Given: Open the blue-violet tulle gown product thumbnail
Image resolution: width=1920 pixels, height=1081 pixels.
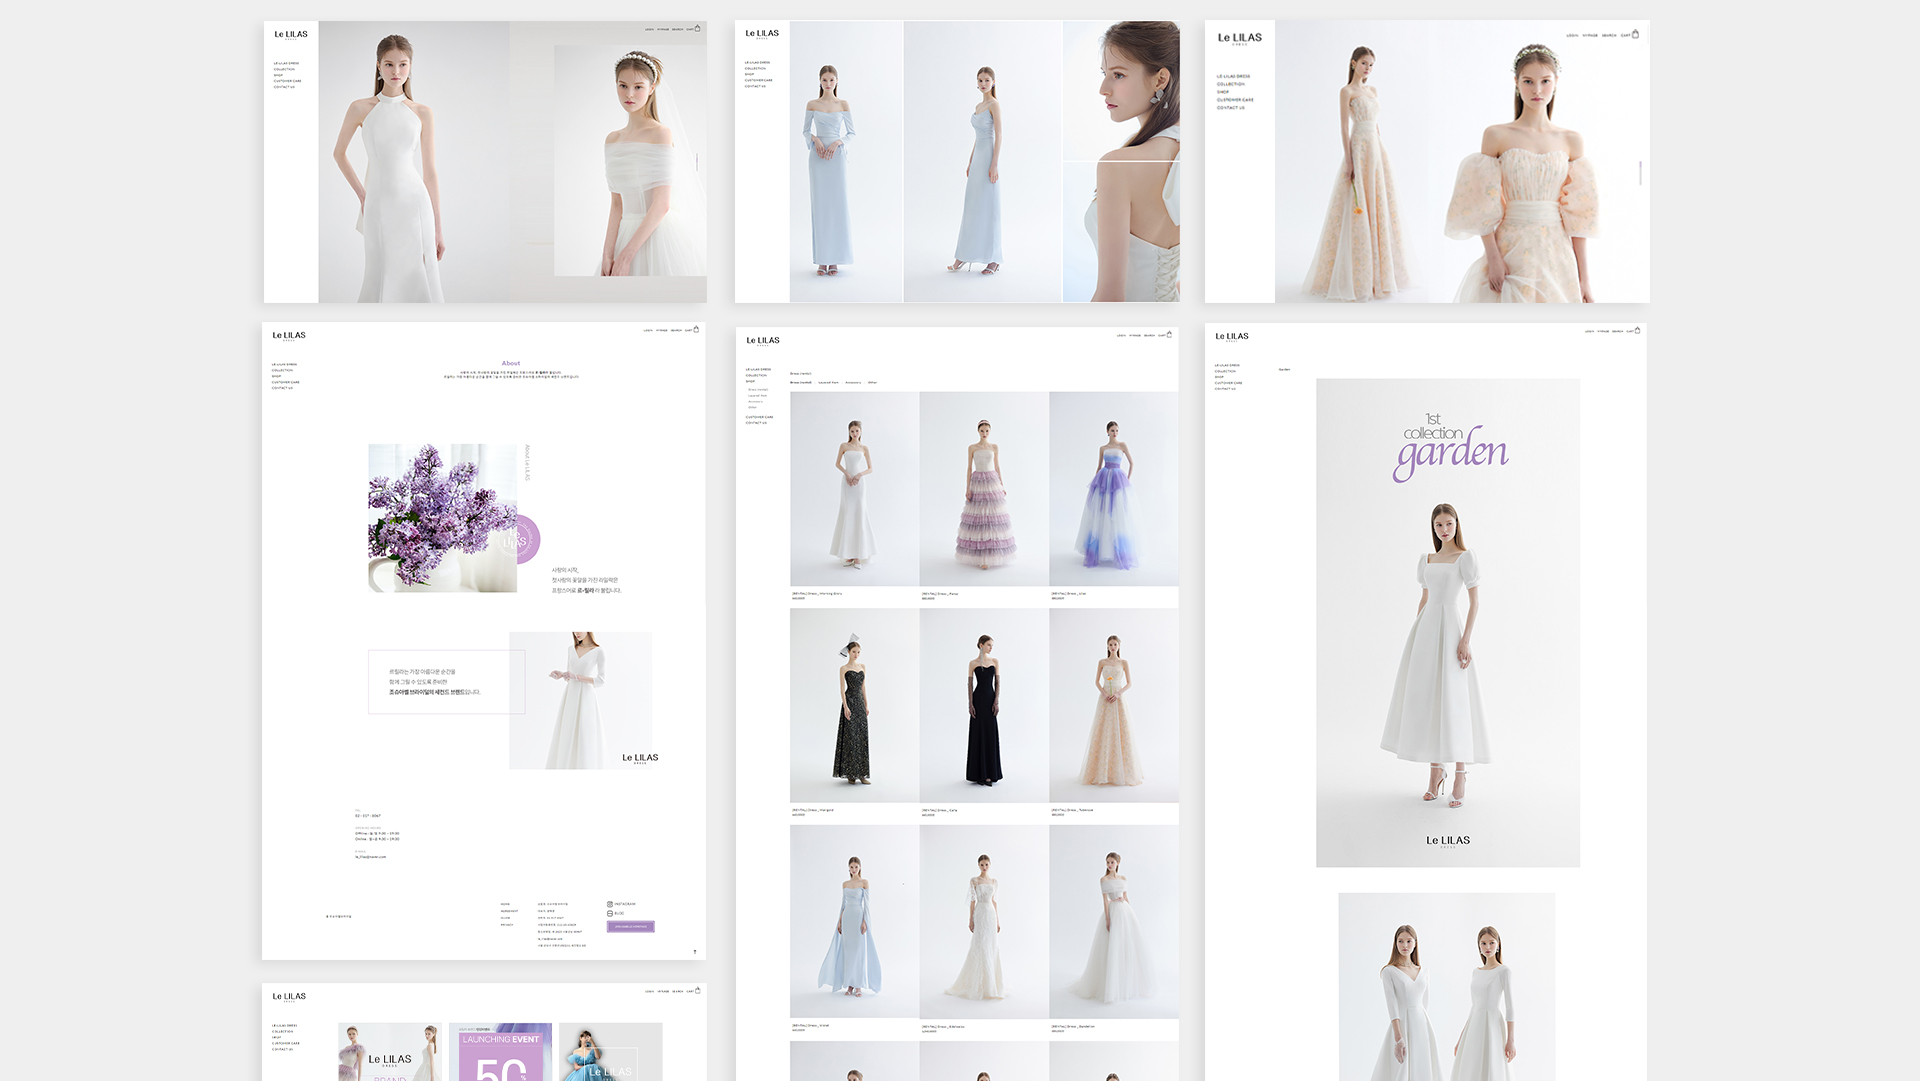Looking at the screenshot, I should 1114,489.
